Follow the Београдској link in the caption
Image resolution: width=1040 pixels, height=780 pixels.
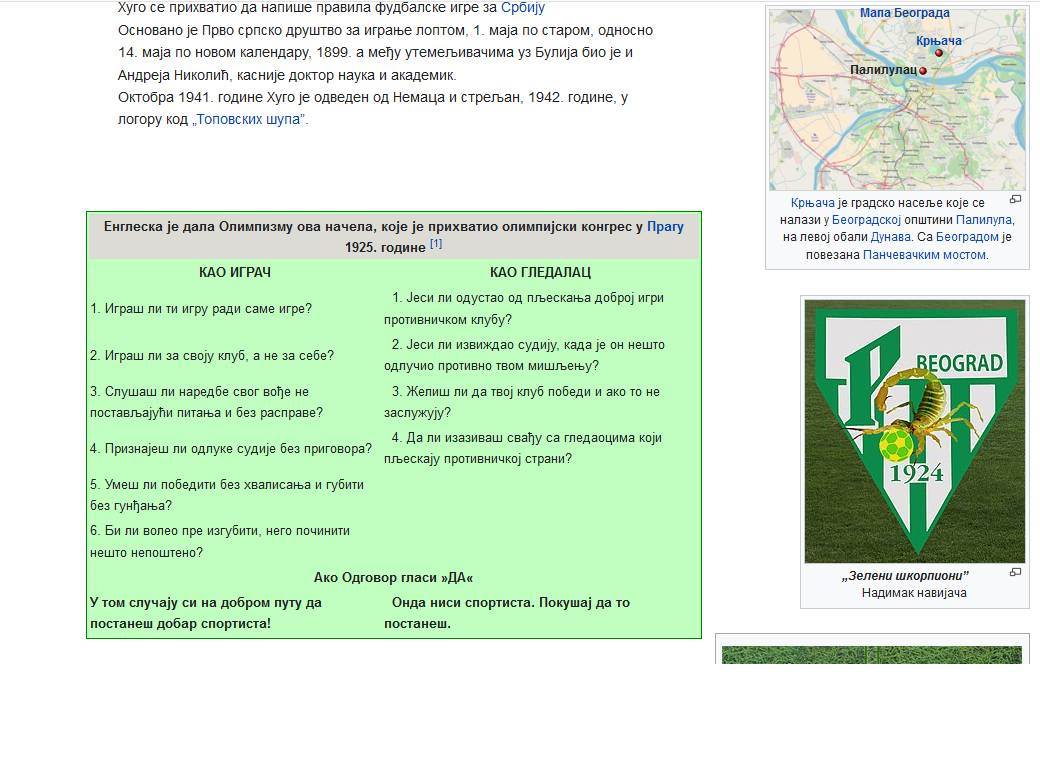click(866, 220)
